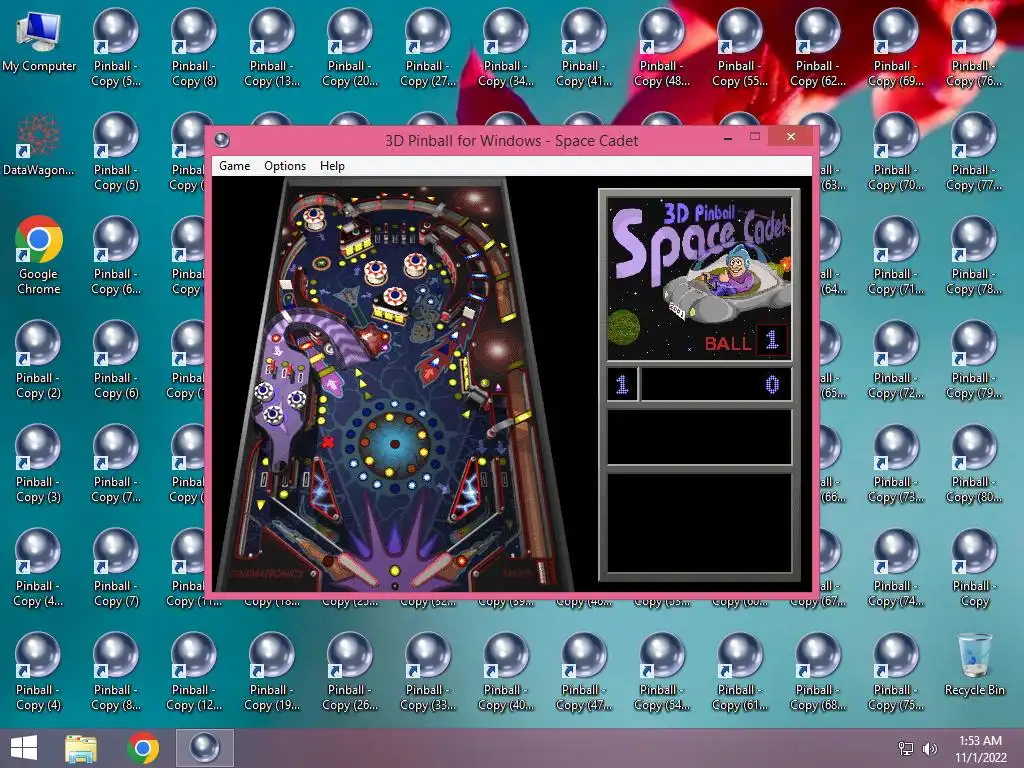Screen dimensions: 1024x768
Task: Open the volume tray icon
Action: (929, 748)
